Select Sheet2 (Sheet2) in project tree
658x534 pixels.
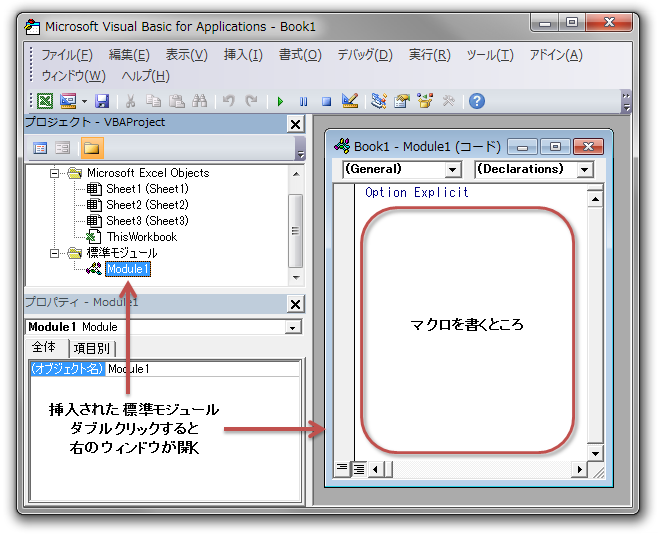pyautogui.click(x=147, y=205)
